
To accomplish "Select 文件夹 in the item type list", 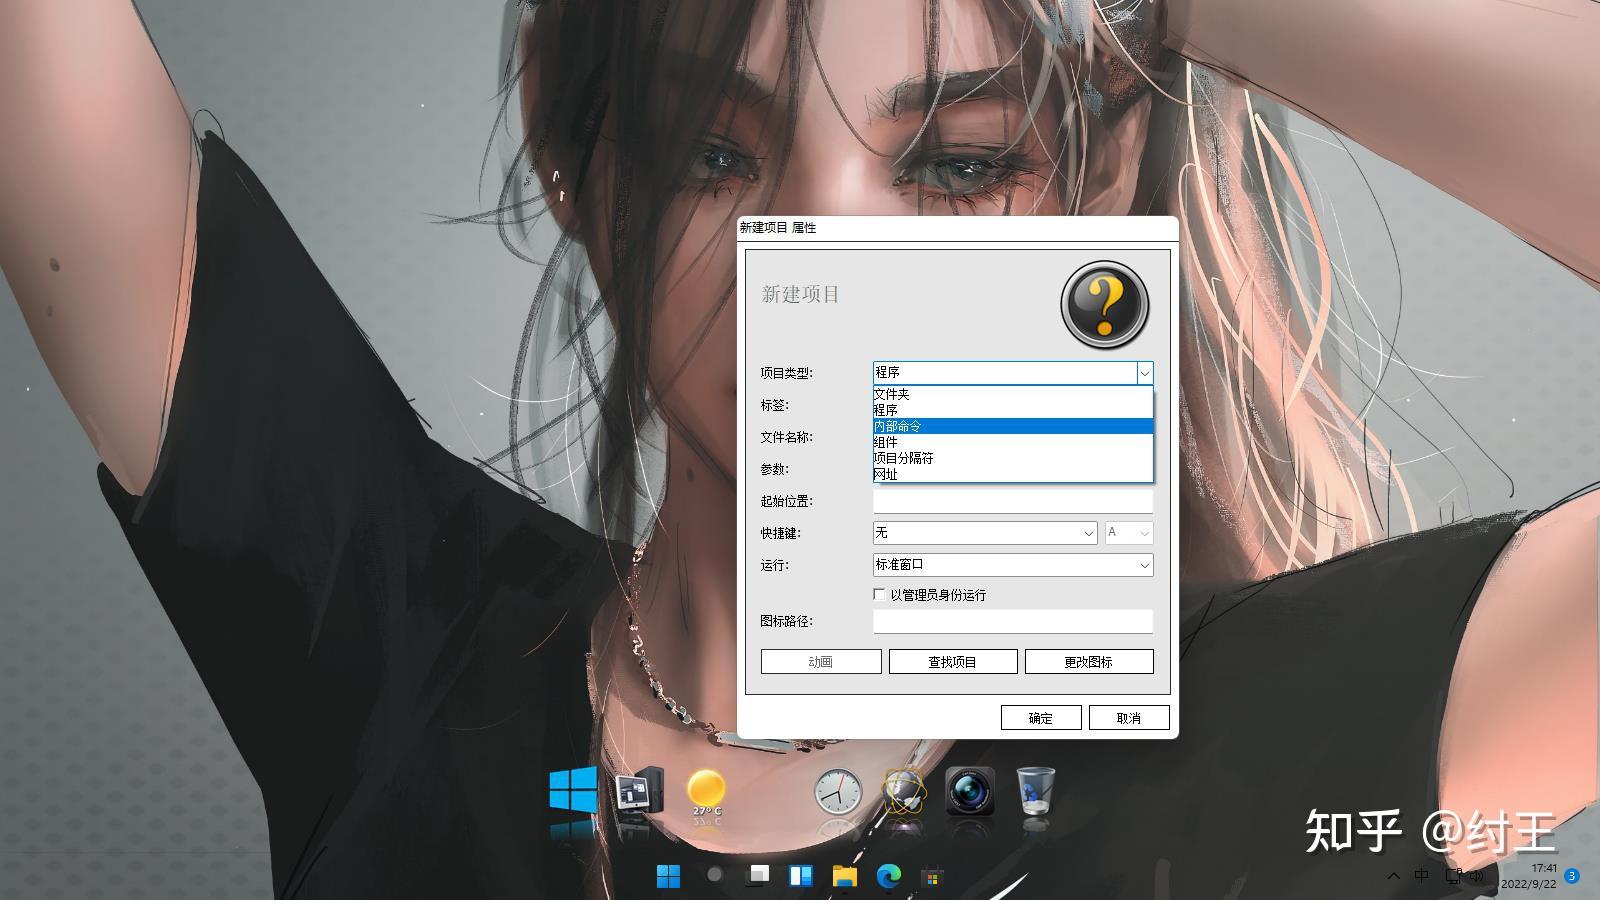I will [1013, 394].
